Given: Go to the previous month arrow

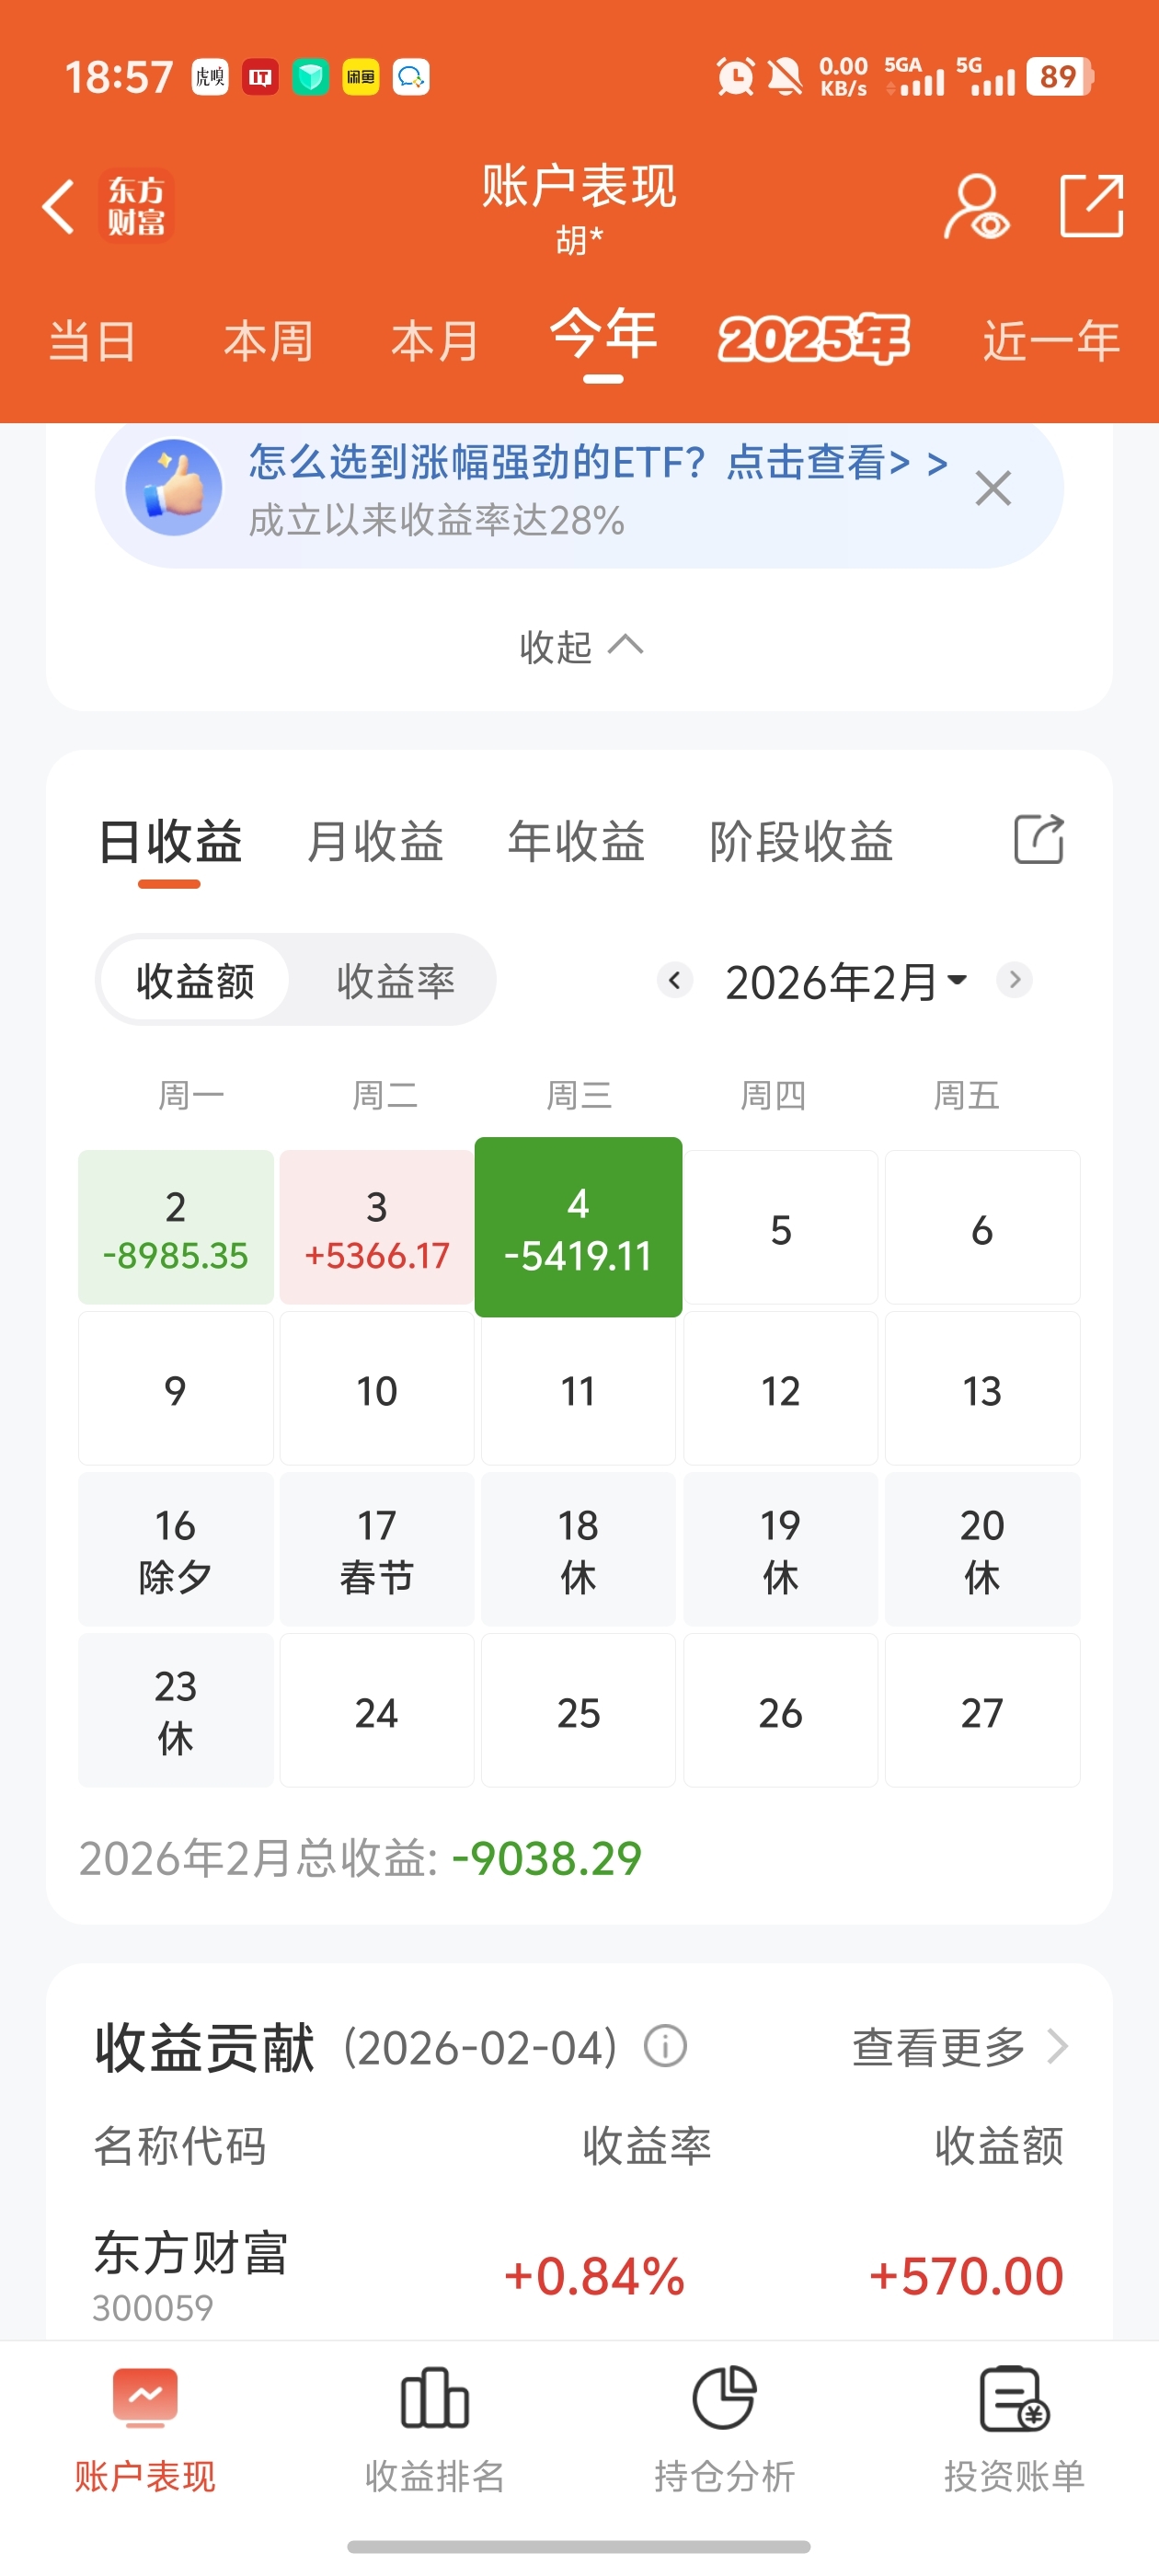Looking at the screenshot, I should point(675,980).
